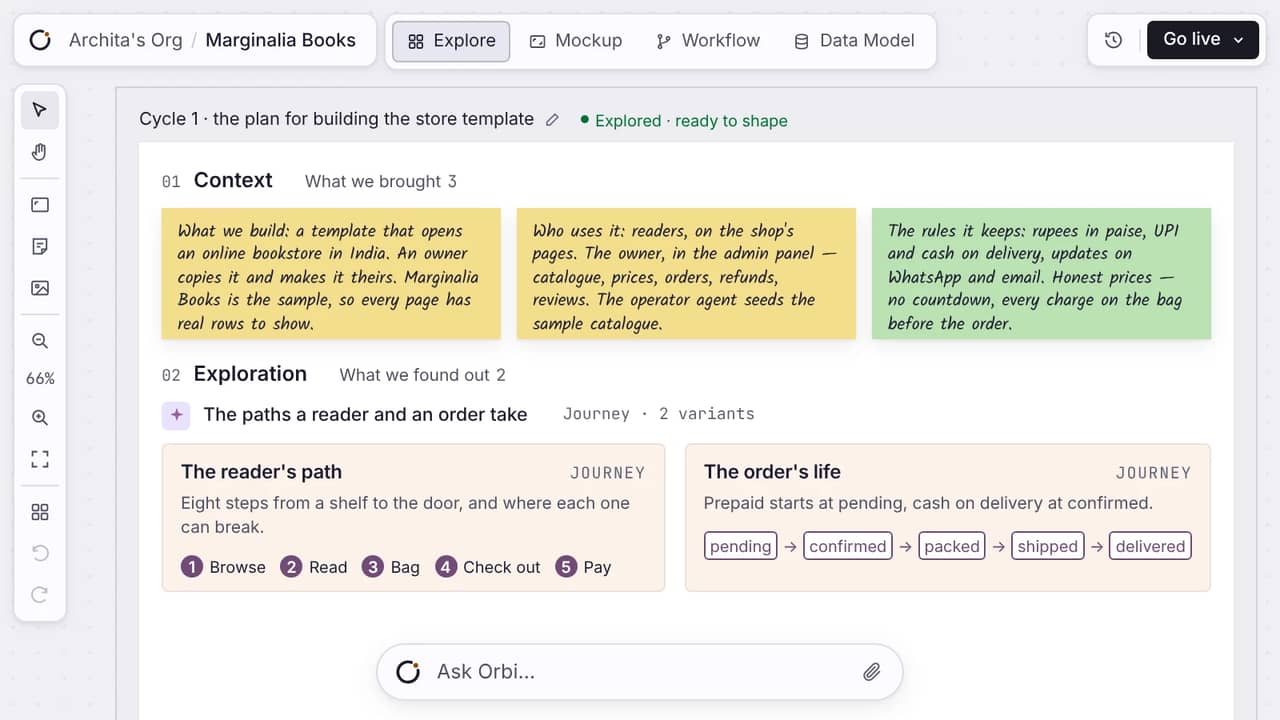Click the 'packed' status chip
1280x720 pixels.
click(x=952, y=546)
